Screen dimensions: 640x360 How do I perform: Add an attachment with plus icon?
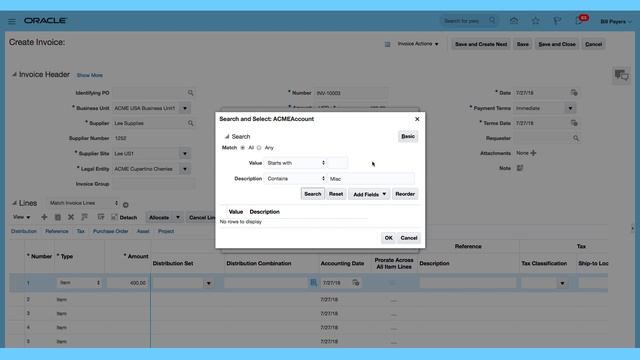(x=533, y=153)
